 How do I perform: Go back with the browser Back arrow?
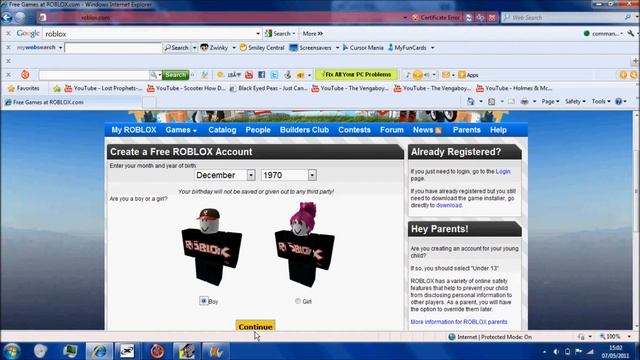click(x=7, y=18)
